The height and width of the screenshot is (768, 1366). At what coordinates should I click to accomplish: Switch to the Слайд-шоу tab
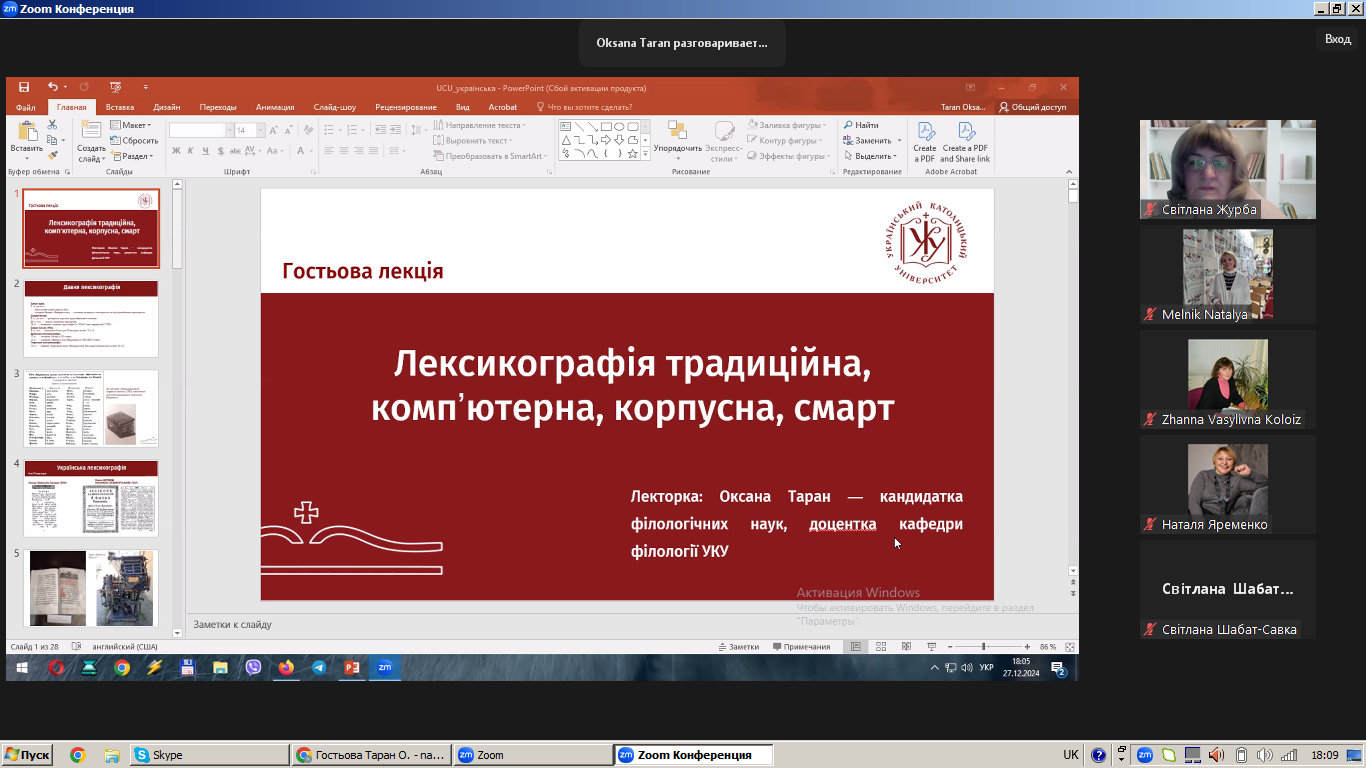pyautogui.click(x=335, y=107)
